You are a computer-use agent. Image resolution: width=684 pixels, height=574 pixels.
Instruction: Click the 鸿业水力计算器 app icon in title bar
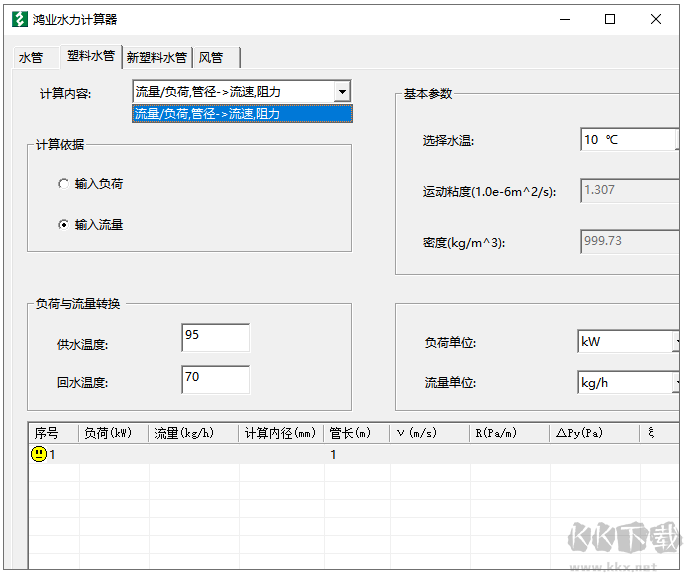pos(19,19)
